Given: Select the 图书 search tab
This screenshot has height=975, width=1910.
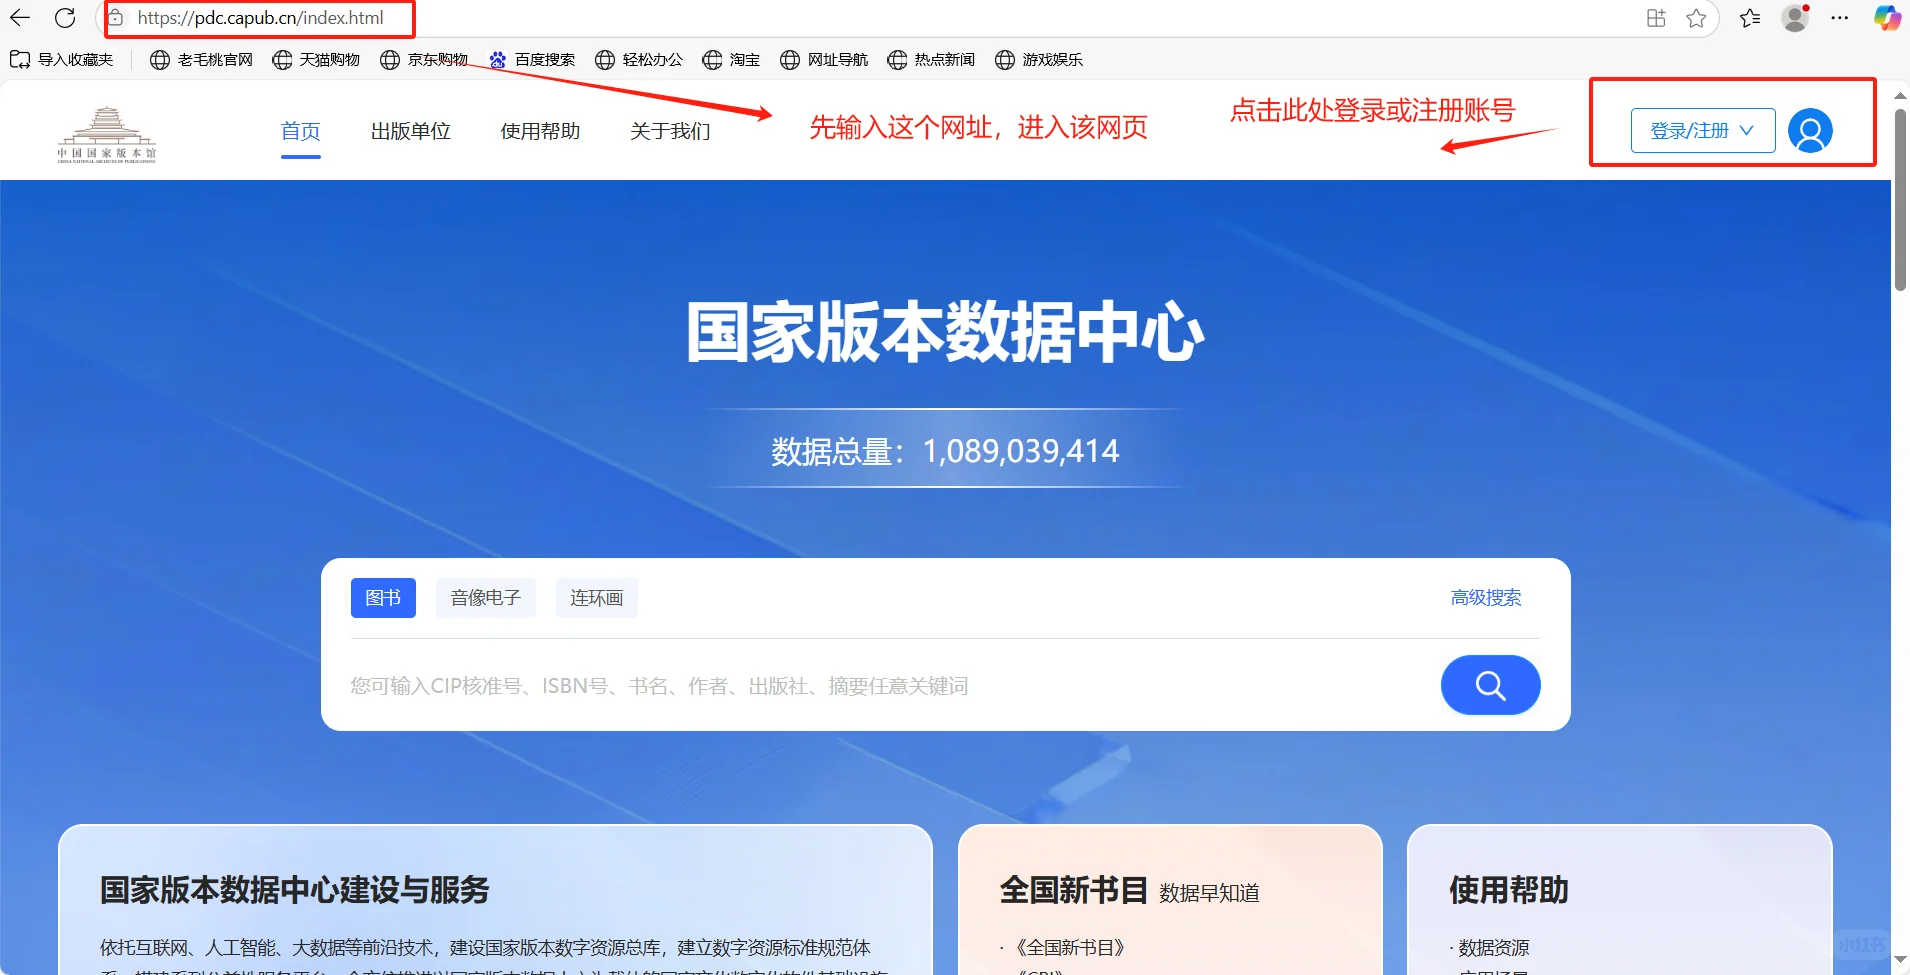Looking at the screenshot, I should click(383, 598).
